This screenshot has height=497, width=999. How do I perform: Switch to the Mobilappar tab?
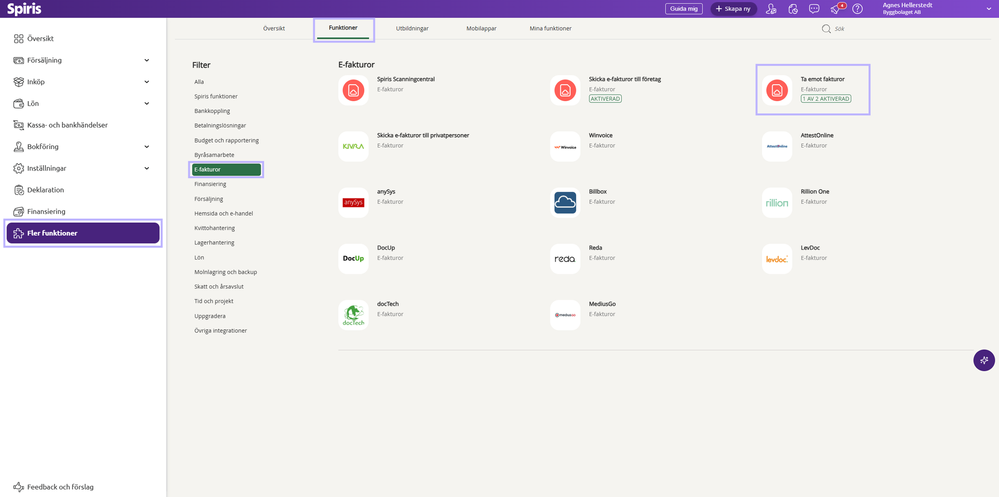pos(482,29)
